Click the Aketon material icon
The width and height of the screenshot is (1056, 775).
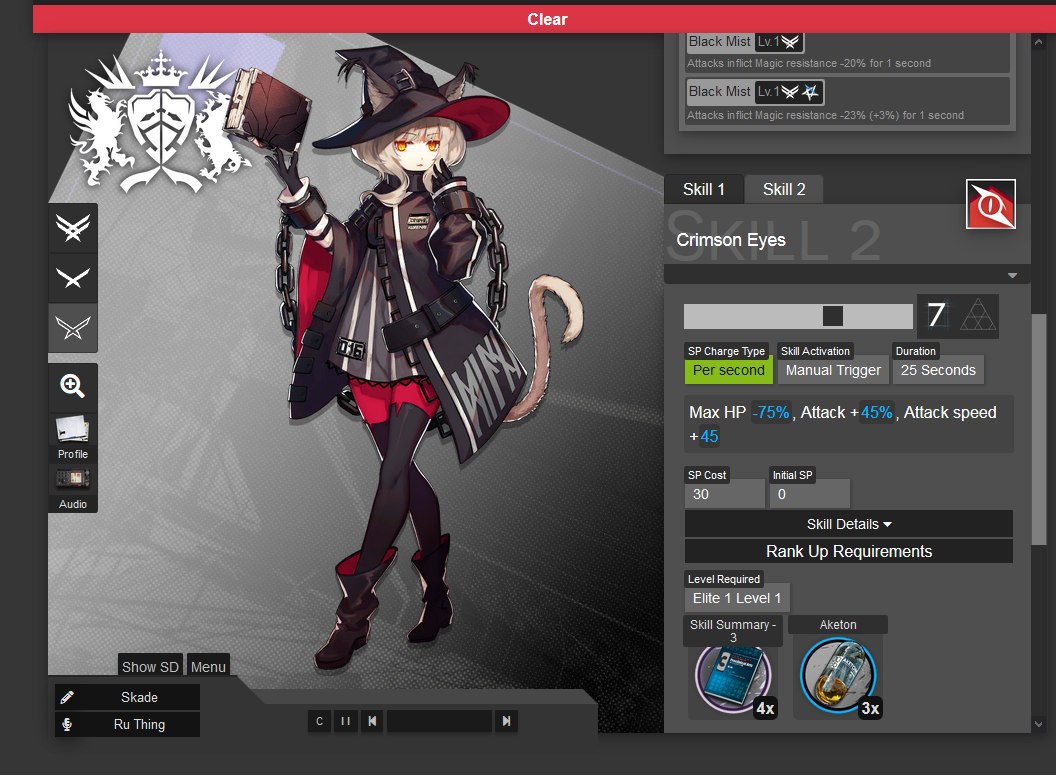pyautogui.click(x=838, y=675)
